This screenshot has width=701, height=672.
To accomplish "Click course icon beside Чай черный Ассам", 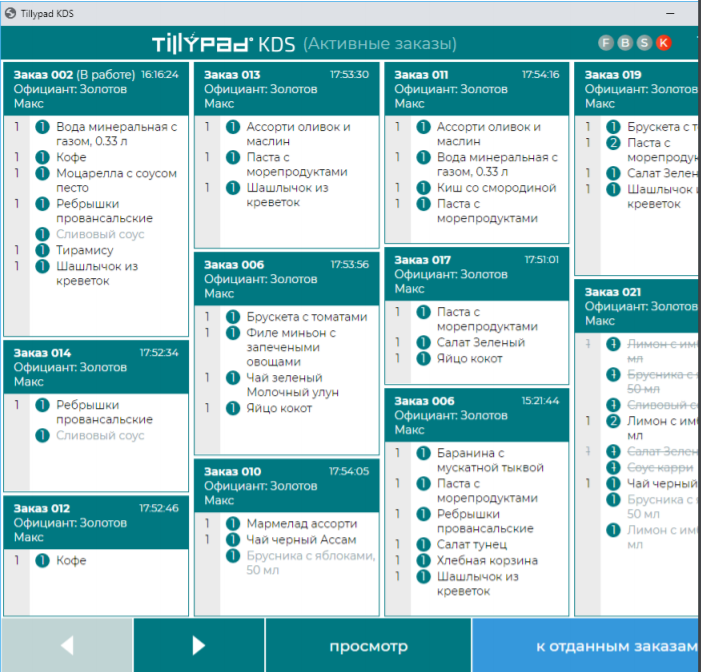I will coord(233,540).
